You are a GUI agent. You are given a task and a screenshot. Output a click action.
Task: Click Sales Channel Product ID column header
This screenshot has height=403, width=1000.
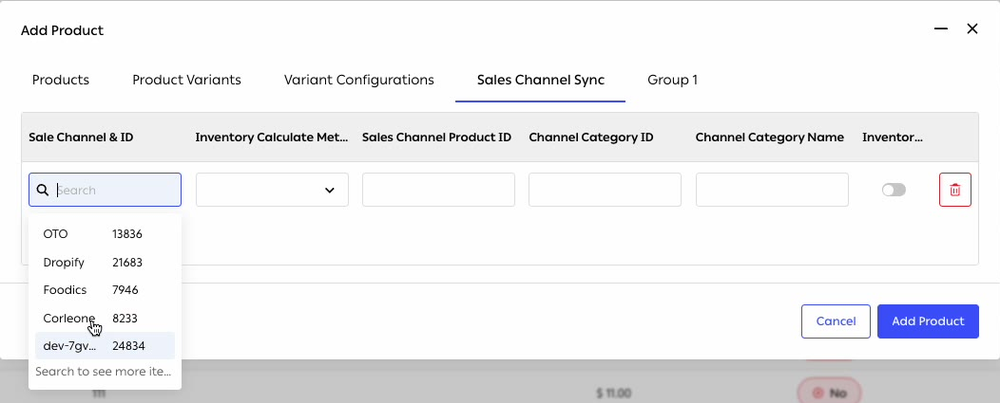[437, 137]
